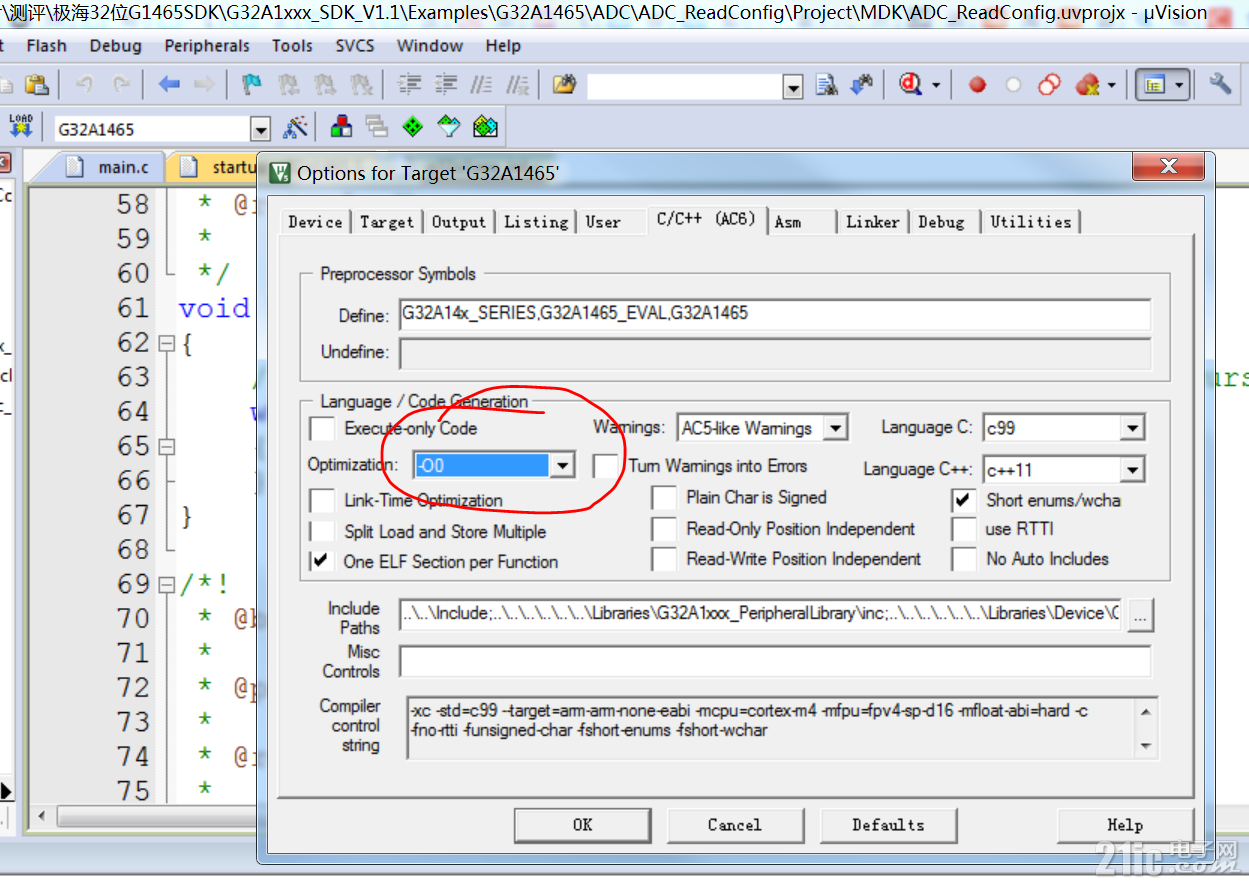Click the LOAD download to flash icon
This screenshot has width=1249, height=883.
coord(21,127)
